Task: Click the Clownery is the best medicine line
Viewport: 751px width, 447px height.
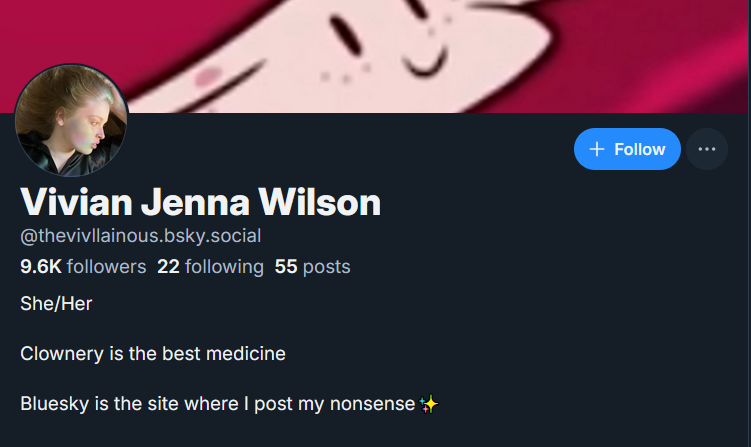Action: click(x=153, y=354)
